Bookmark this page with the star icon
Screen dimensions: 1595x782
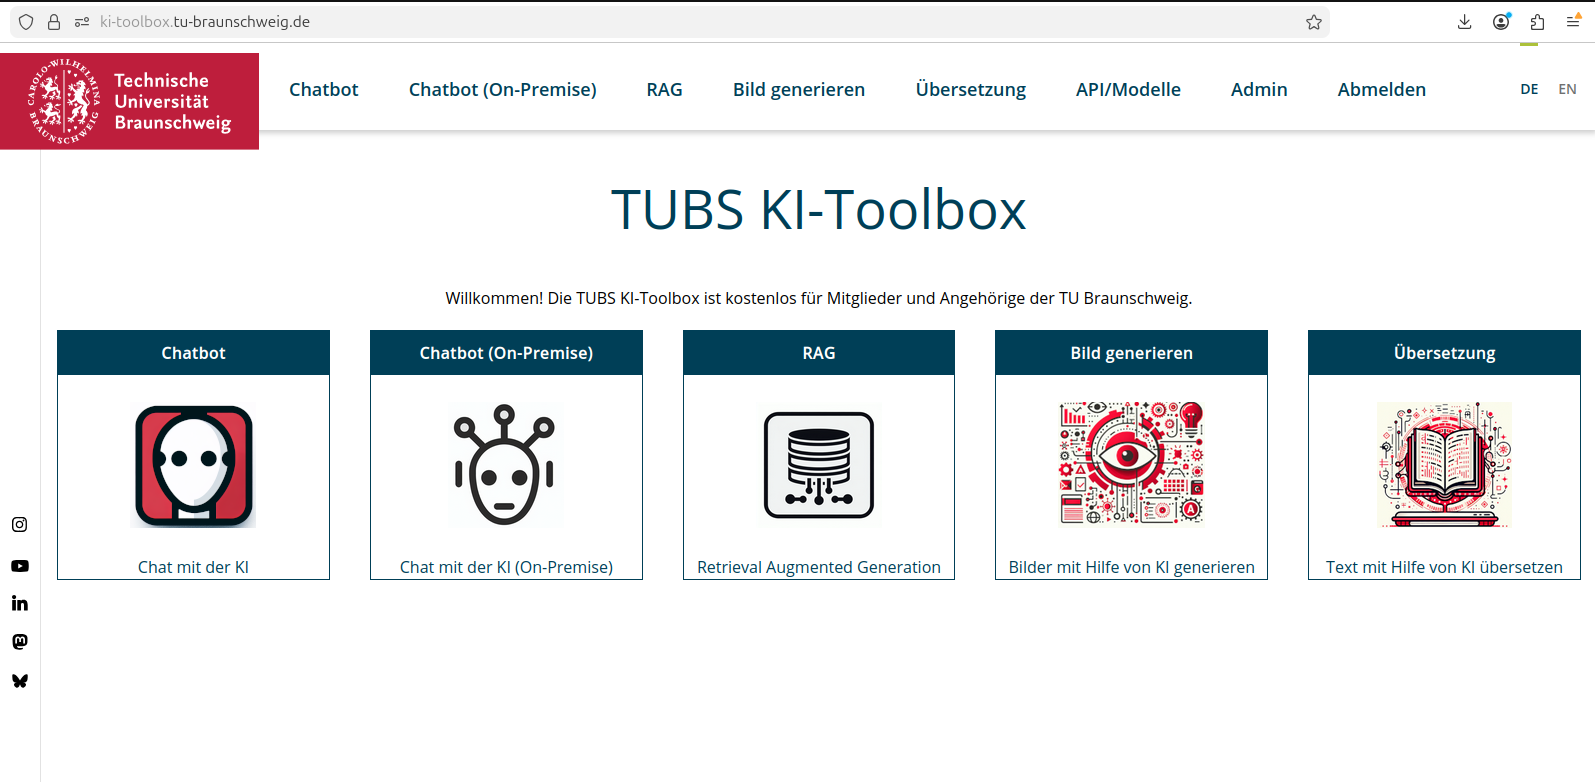tap(1314, 22)
